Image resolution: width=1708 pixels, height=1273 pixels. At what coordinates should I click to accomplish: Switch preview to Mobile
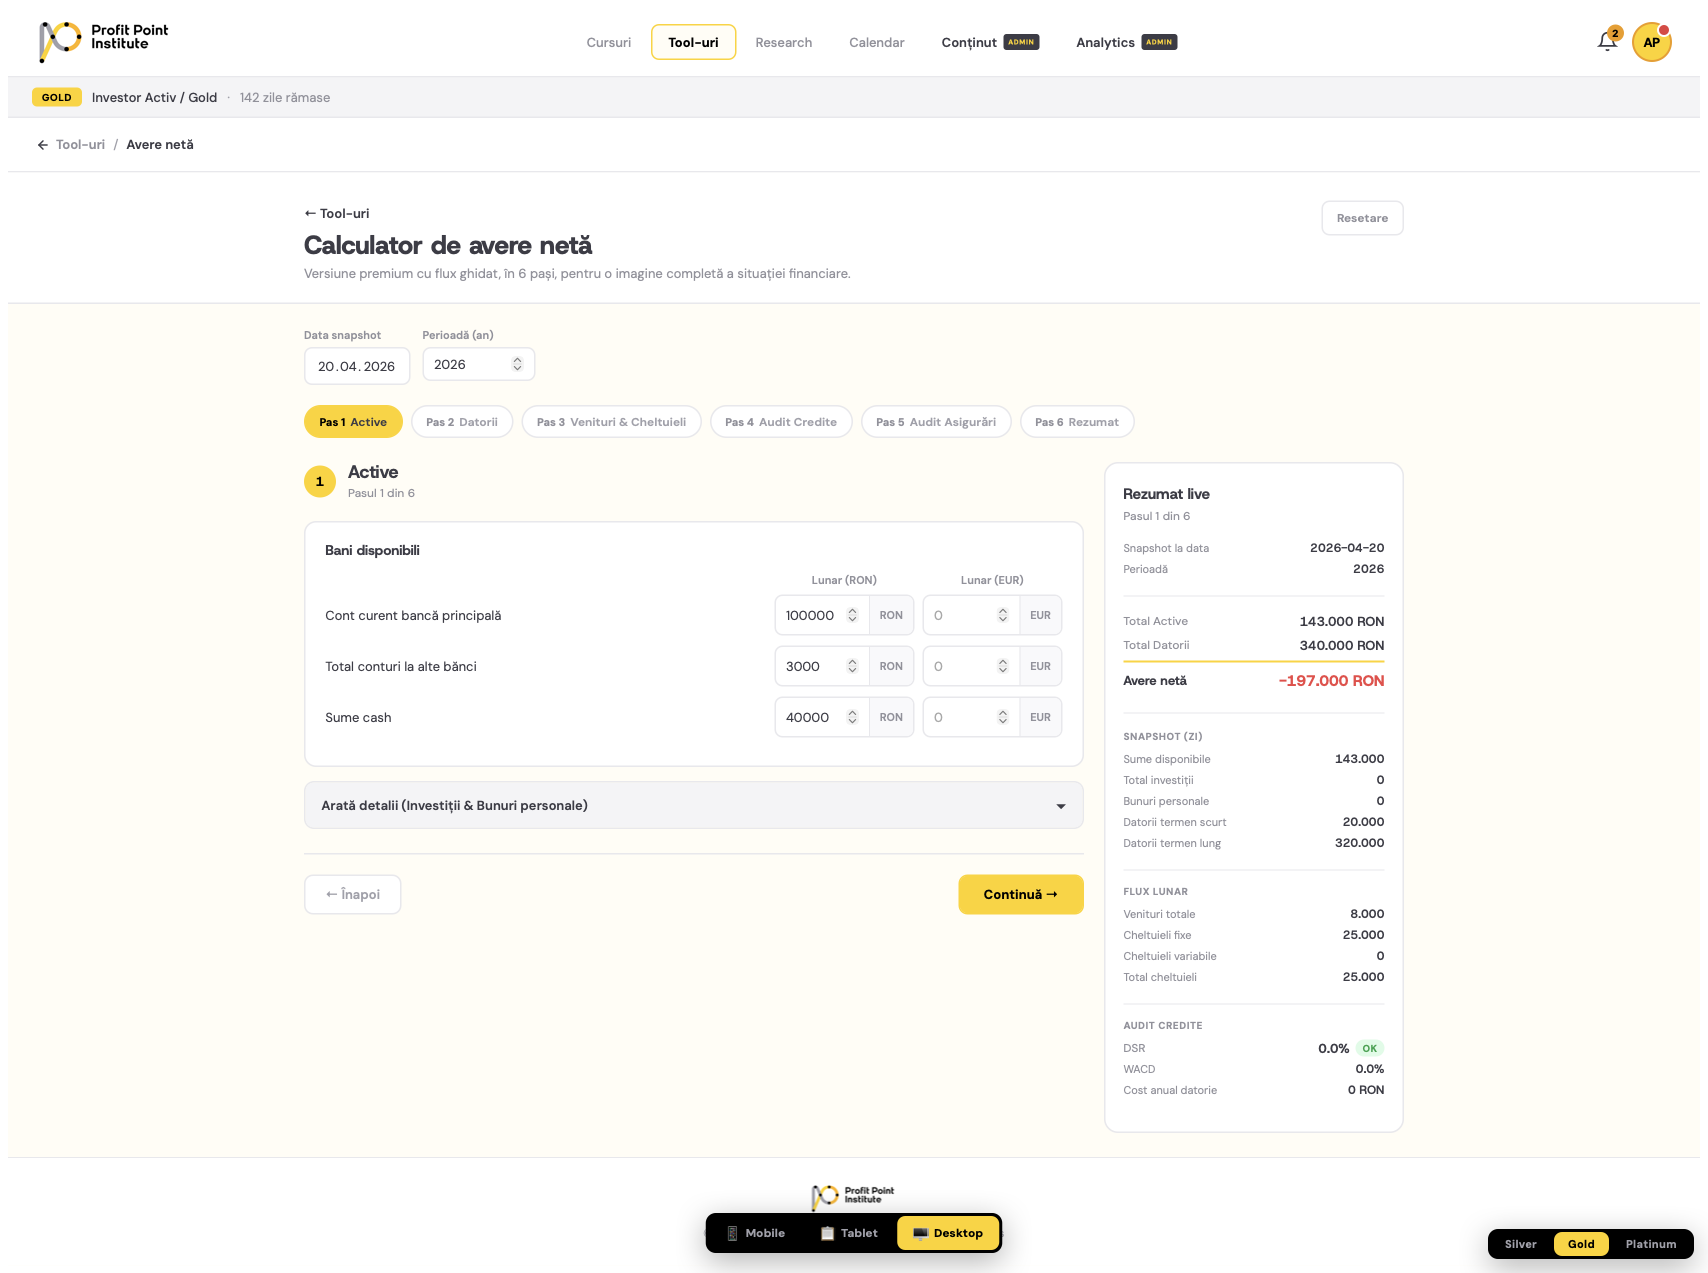(x=757, y=1233)
